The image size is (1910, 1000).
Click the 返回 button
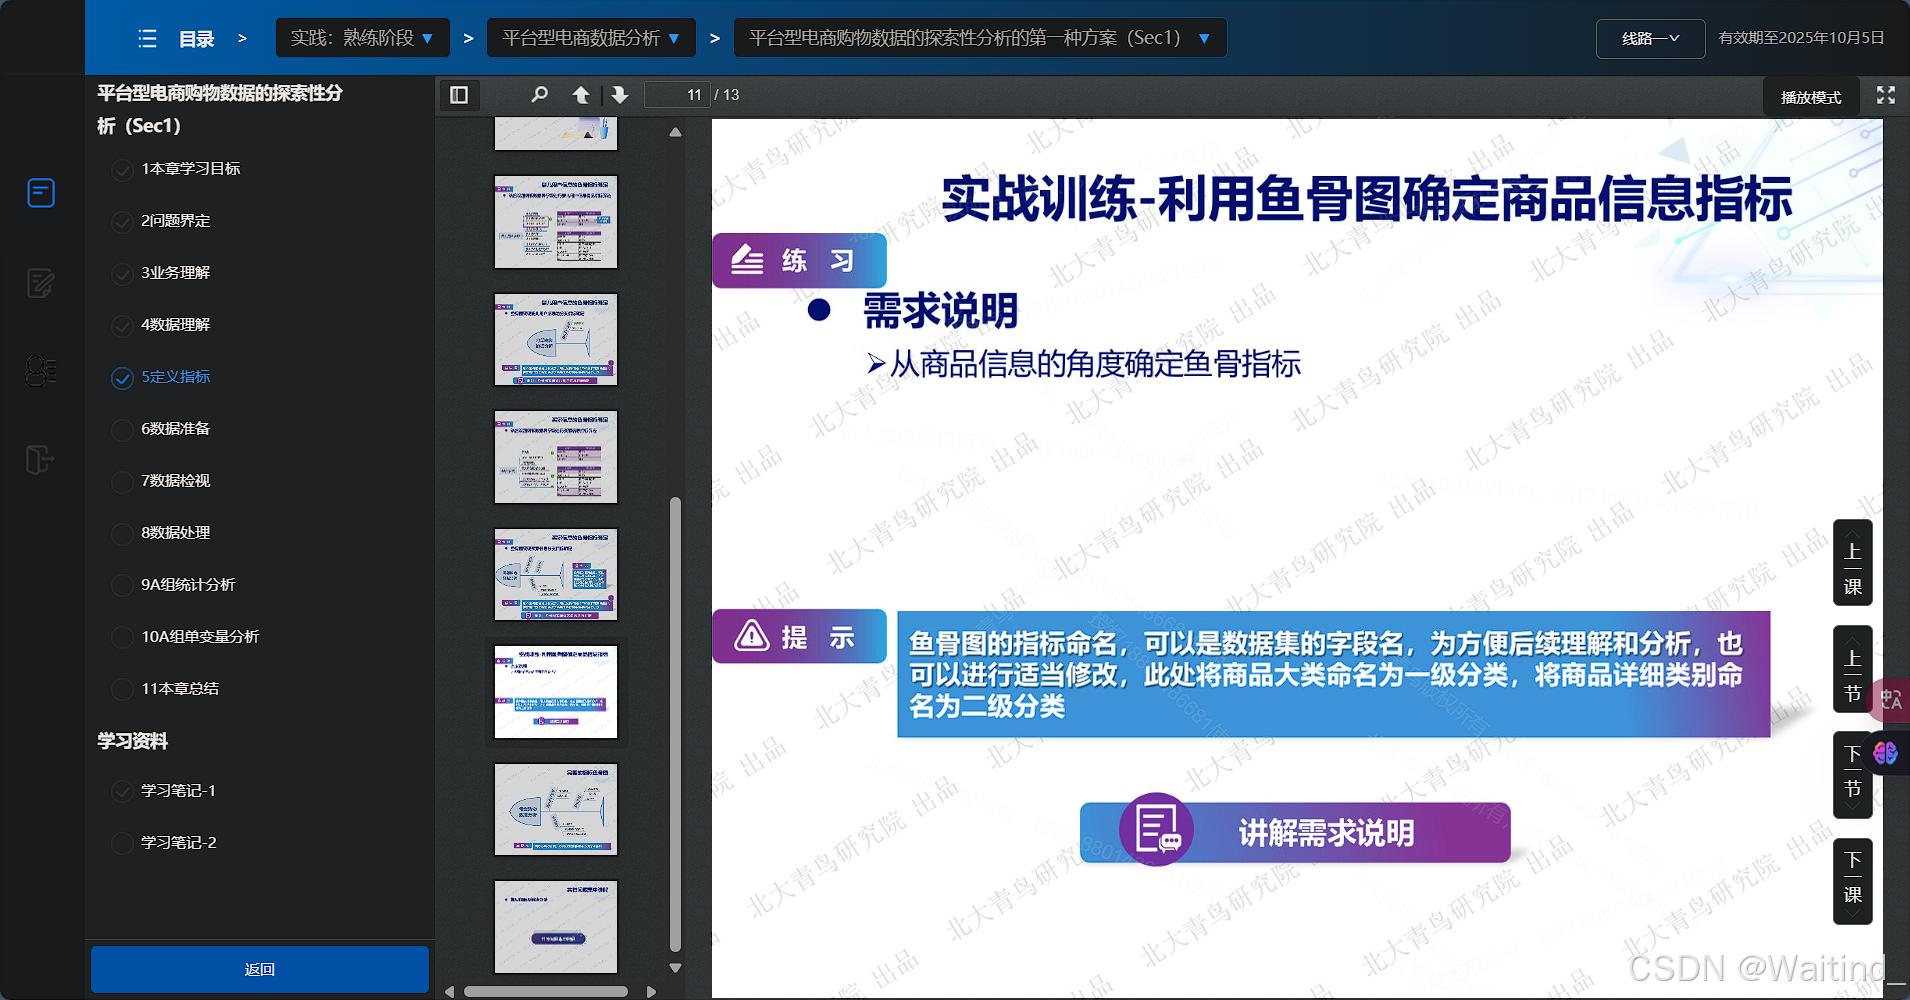[260, 969]
